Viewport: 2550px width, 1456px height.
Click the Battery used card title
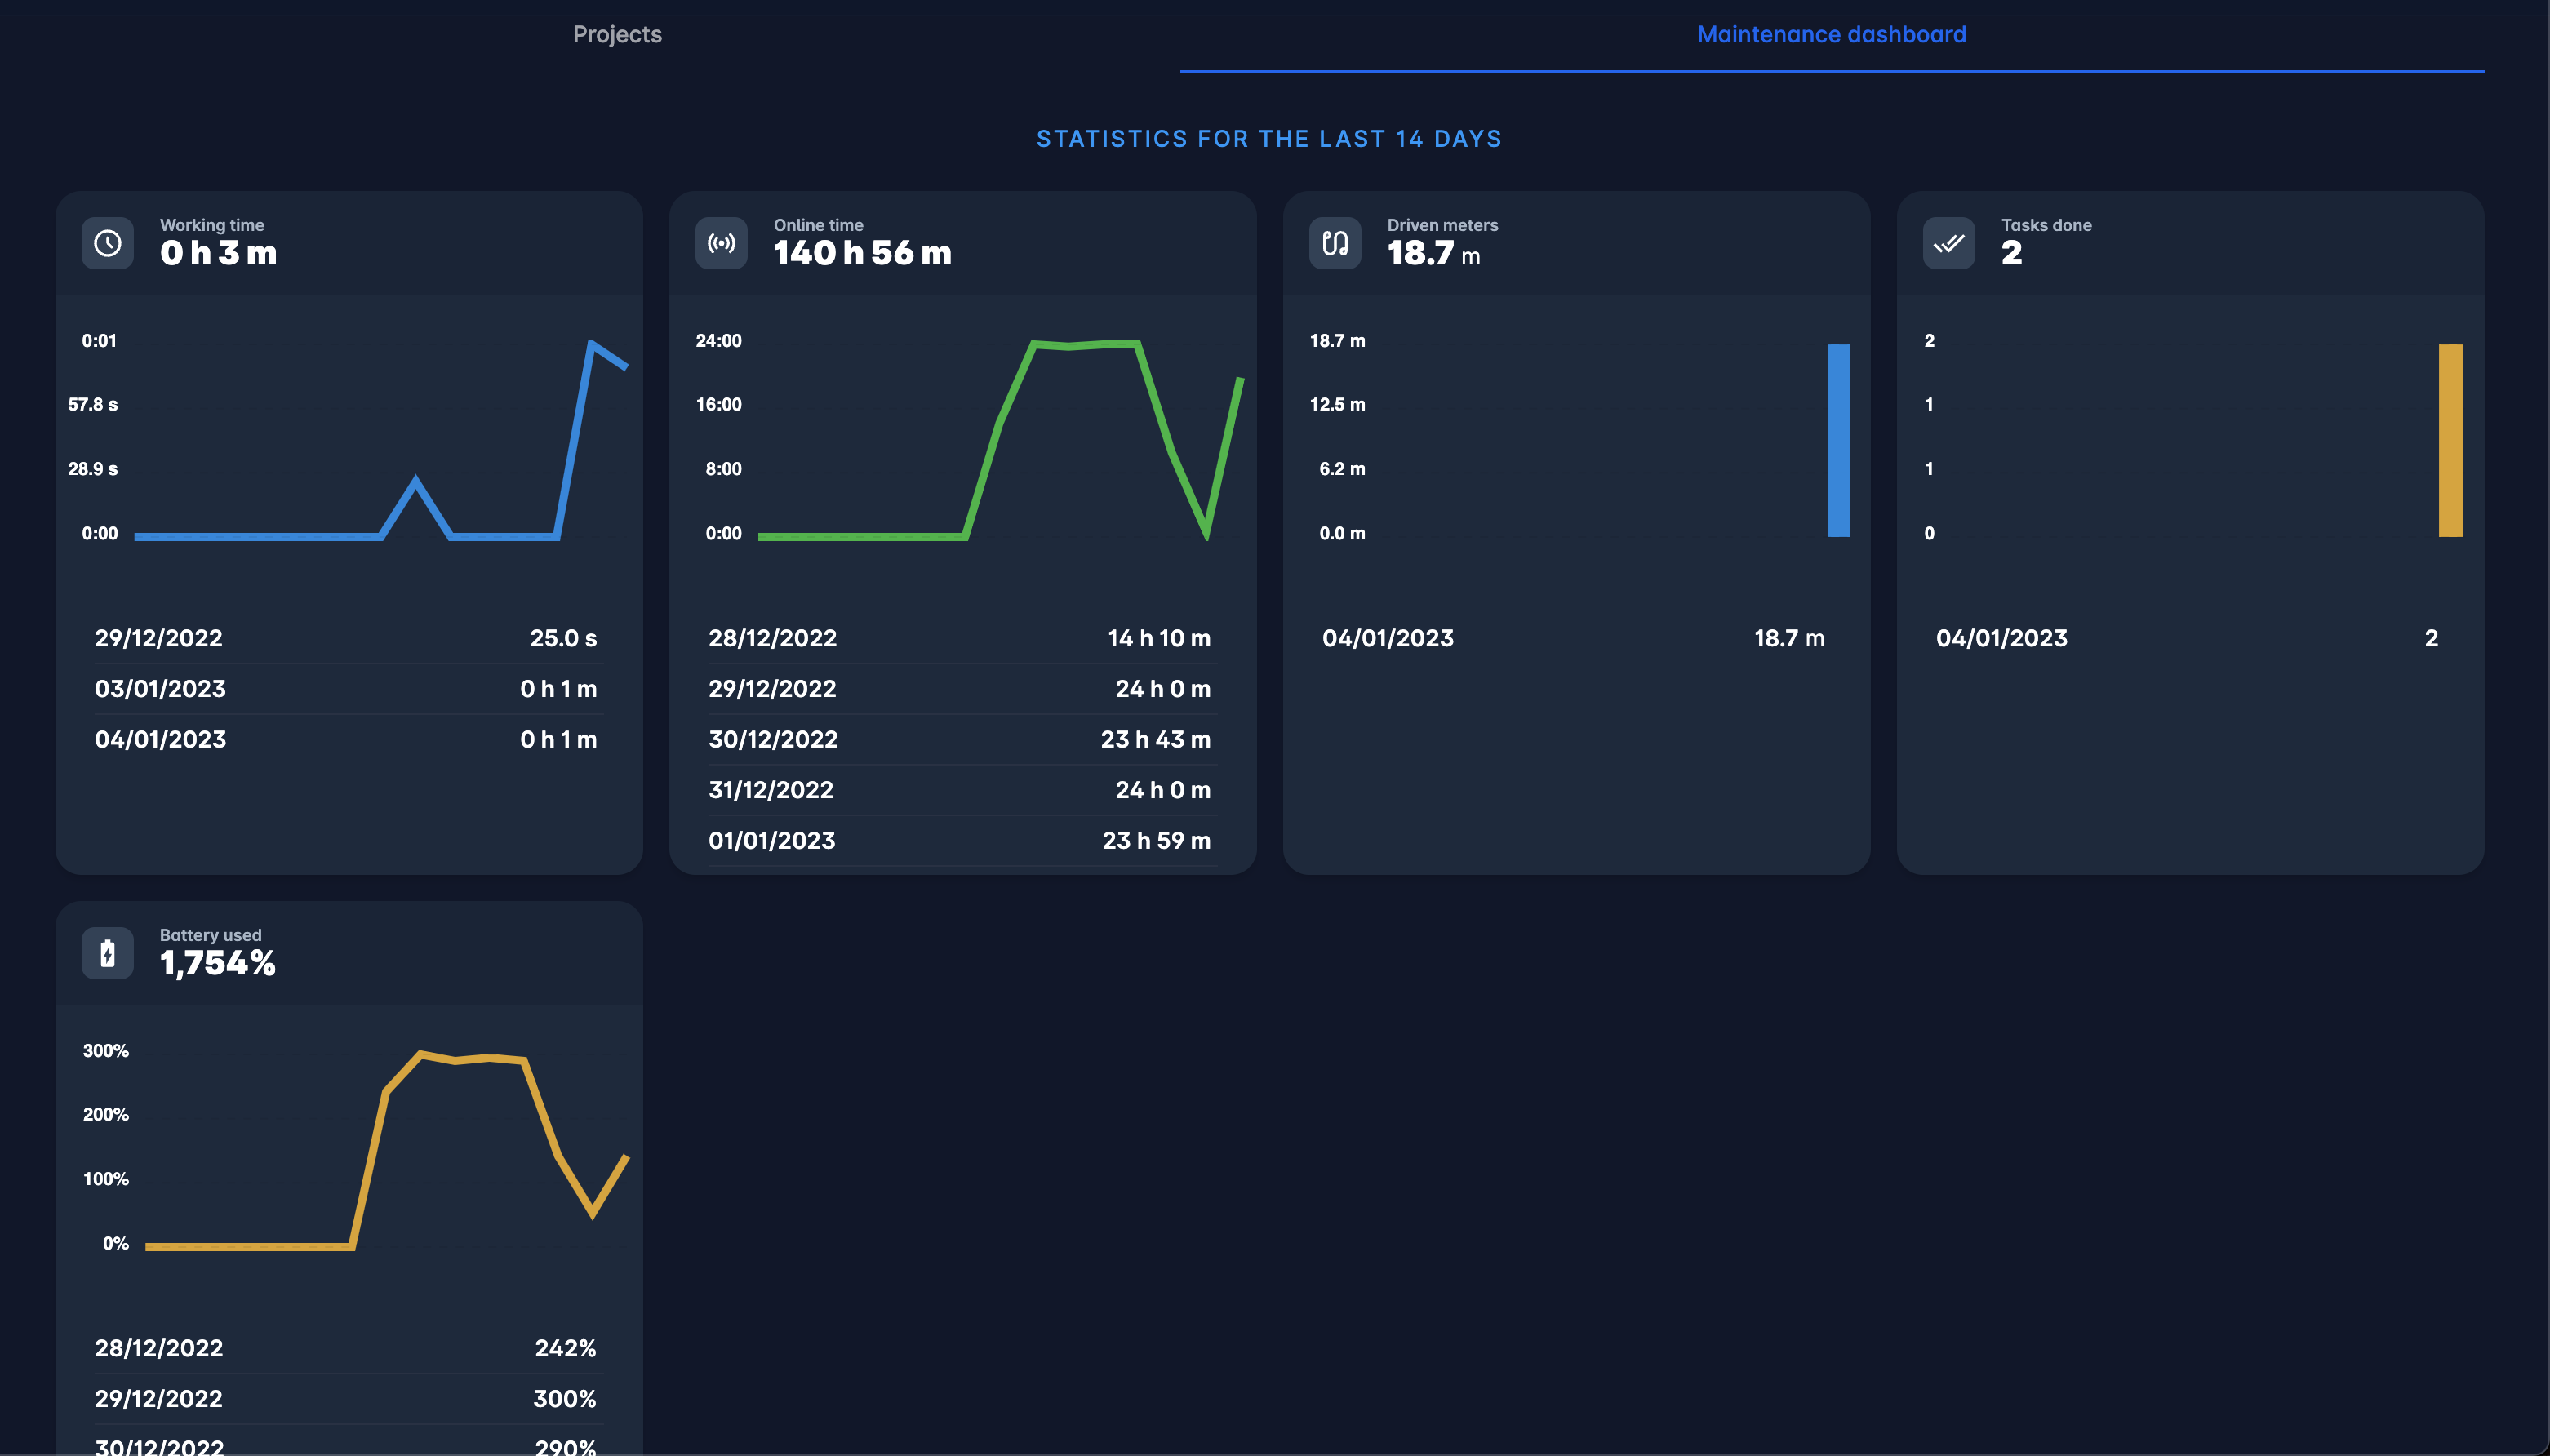pos(211,935)
